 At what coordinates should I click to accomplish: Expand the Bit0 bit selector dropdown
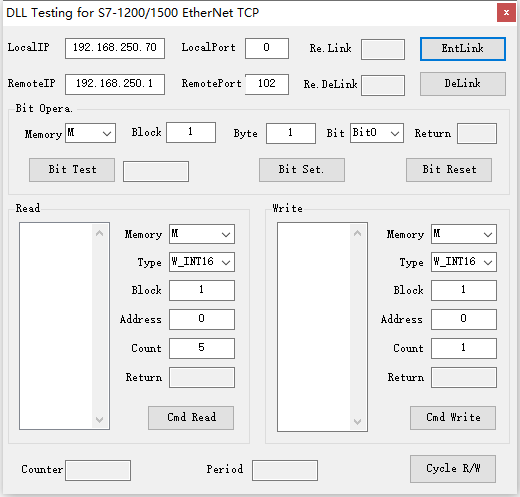(x=377, y=133)
